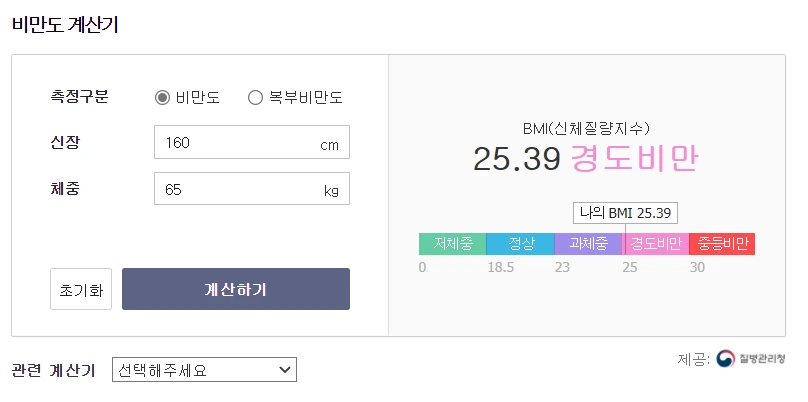Click the 나의 BMI 25.39 tooltip marker
The width and height of the screenshot is (808, 402).
pos(625,213)
